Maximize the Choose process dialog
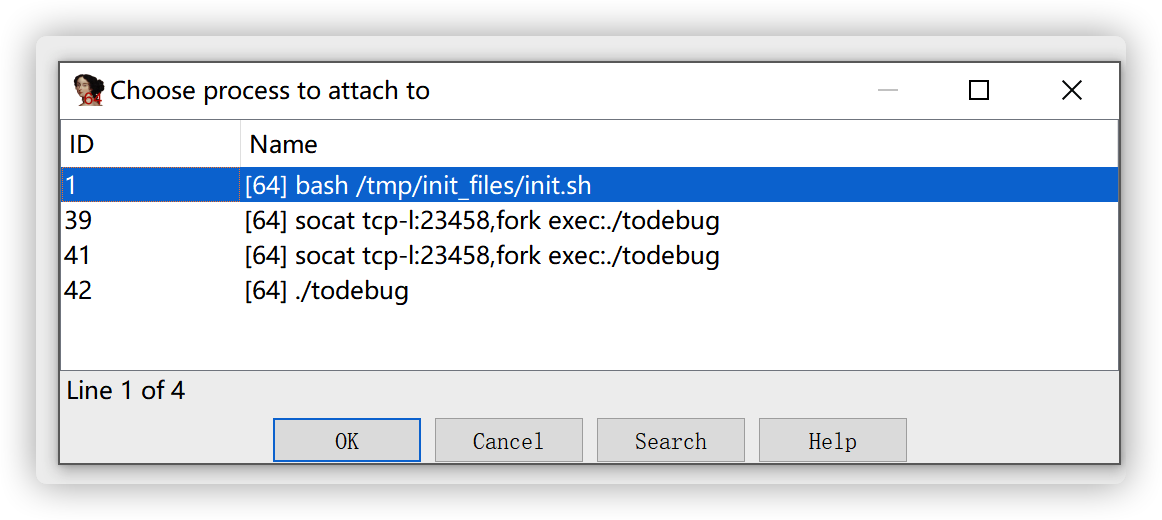The height and width of the screenshot is (520, 1162). point(979,91)
